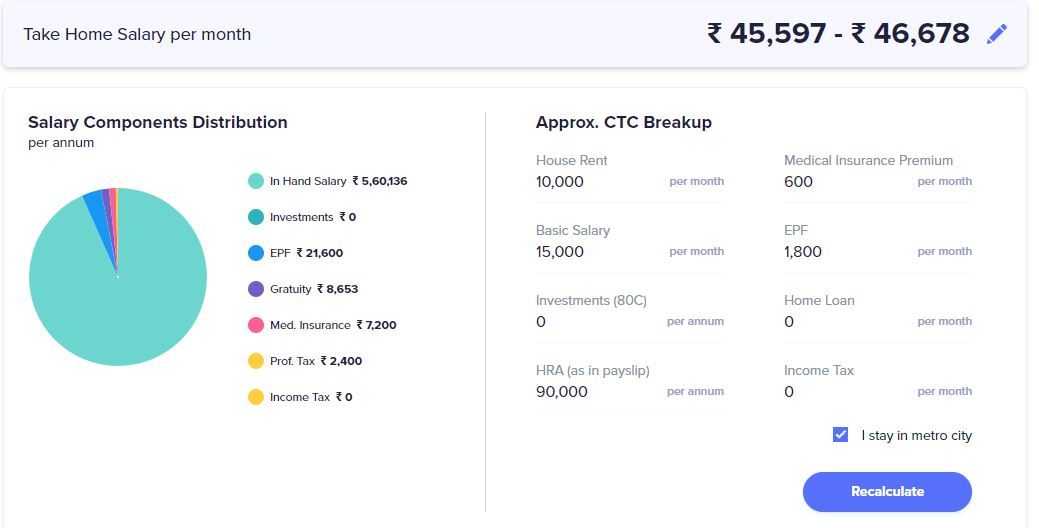Toggle the 'I stay in metro city' checkbox

pyautogui.click(x=841, y=435)
